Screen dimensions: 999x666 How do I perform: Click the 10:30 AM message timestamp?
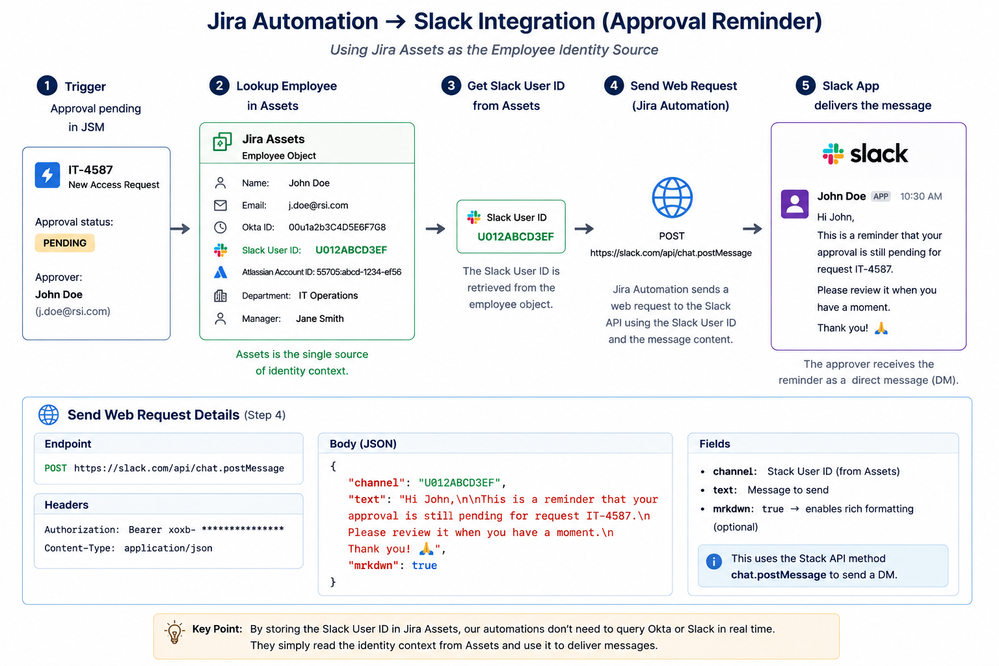(x=921, y=196)
